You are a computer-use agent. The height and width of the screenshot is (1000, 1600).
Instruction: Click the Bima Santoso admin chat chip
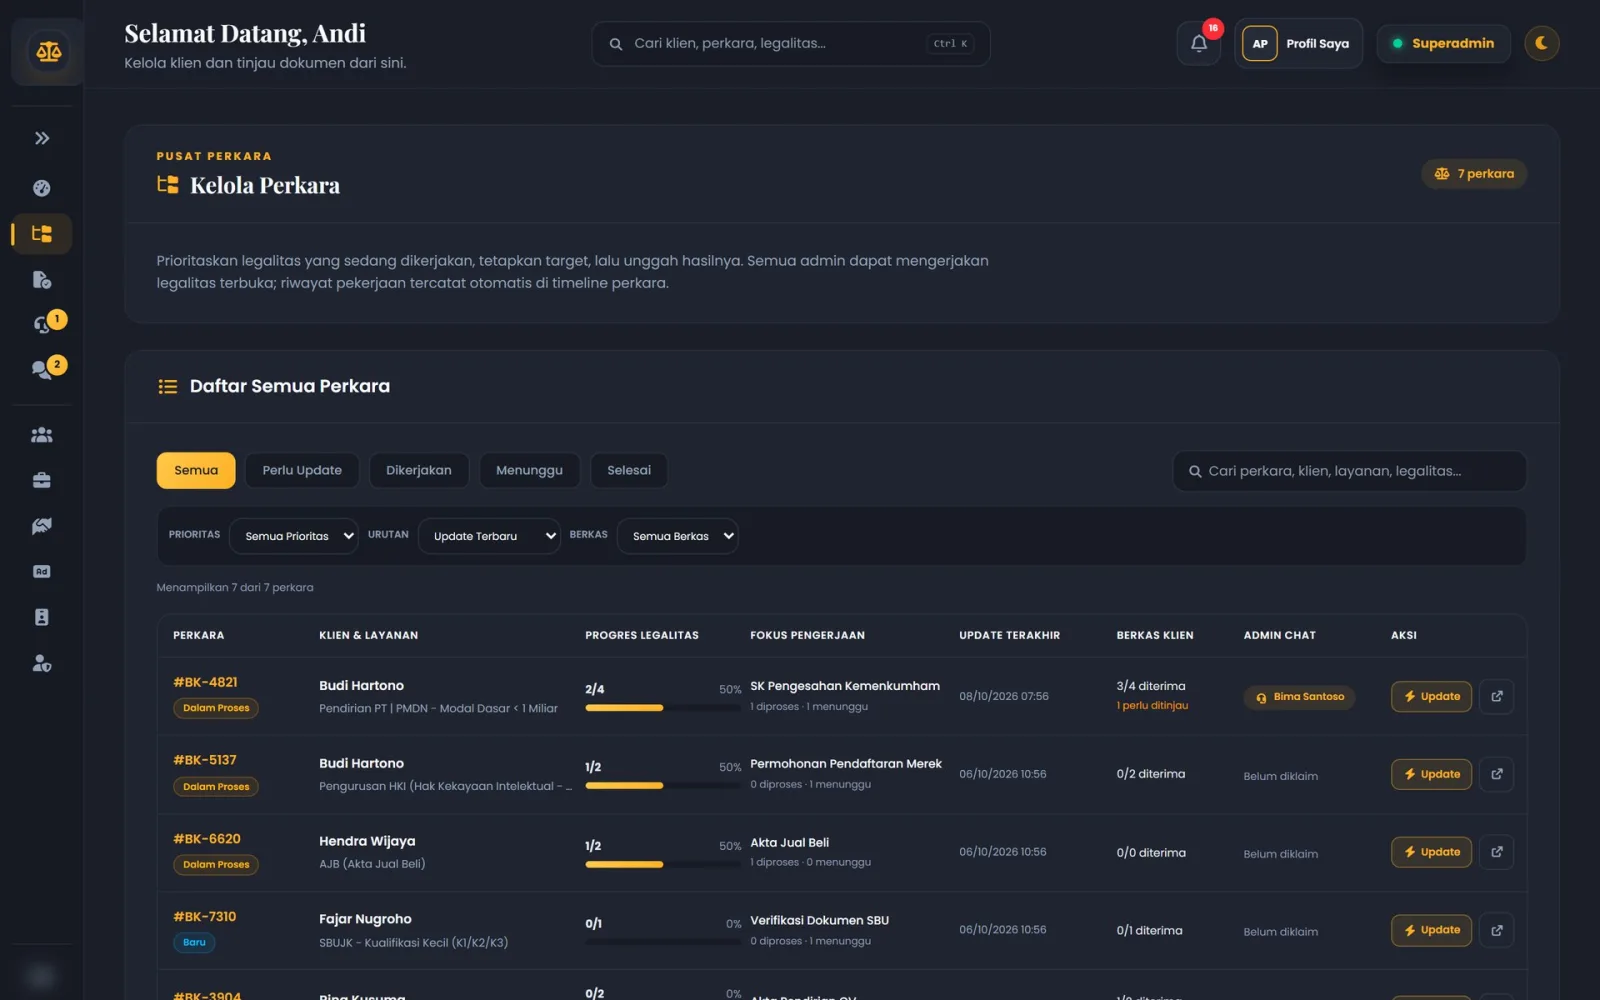point(1299,697)
